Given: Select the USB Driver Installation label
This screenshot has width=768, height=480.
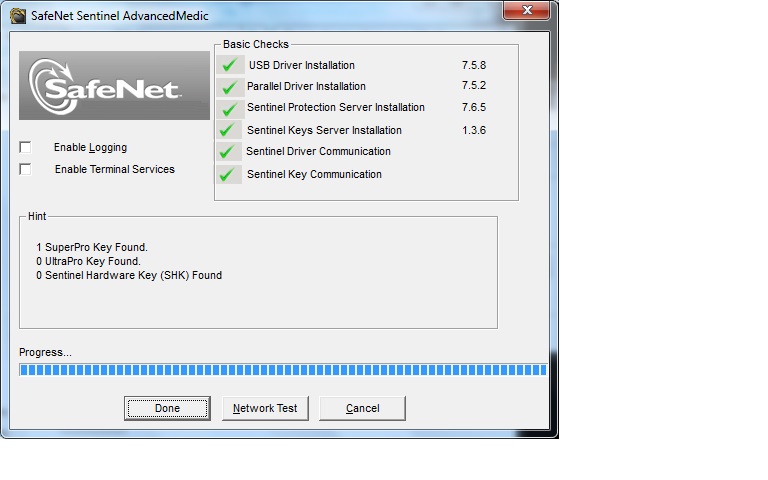Looking at the screenshot, I should [x=302, y=65].
